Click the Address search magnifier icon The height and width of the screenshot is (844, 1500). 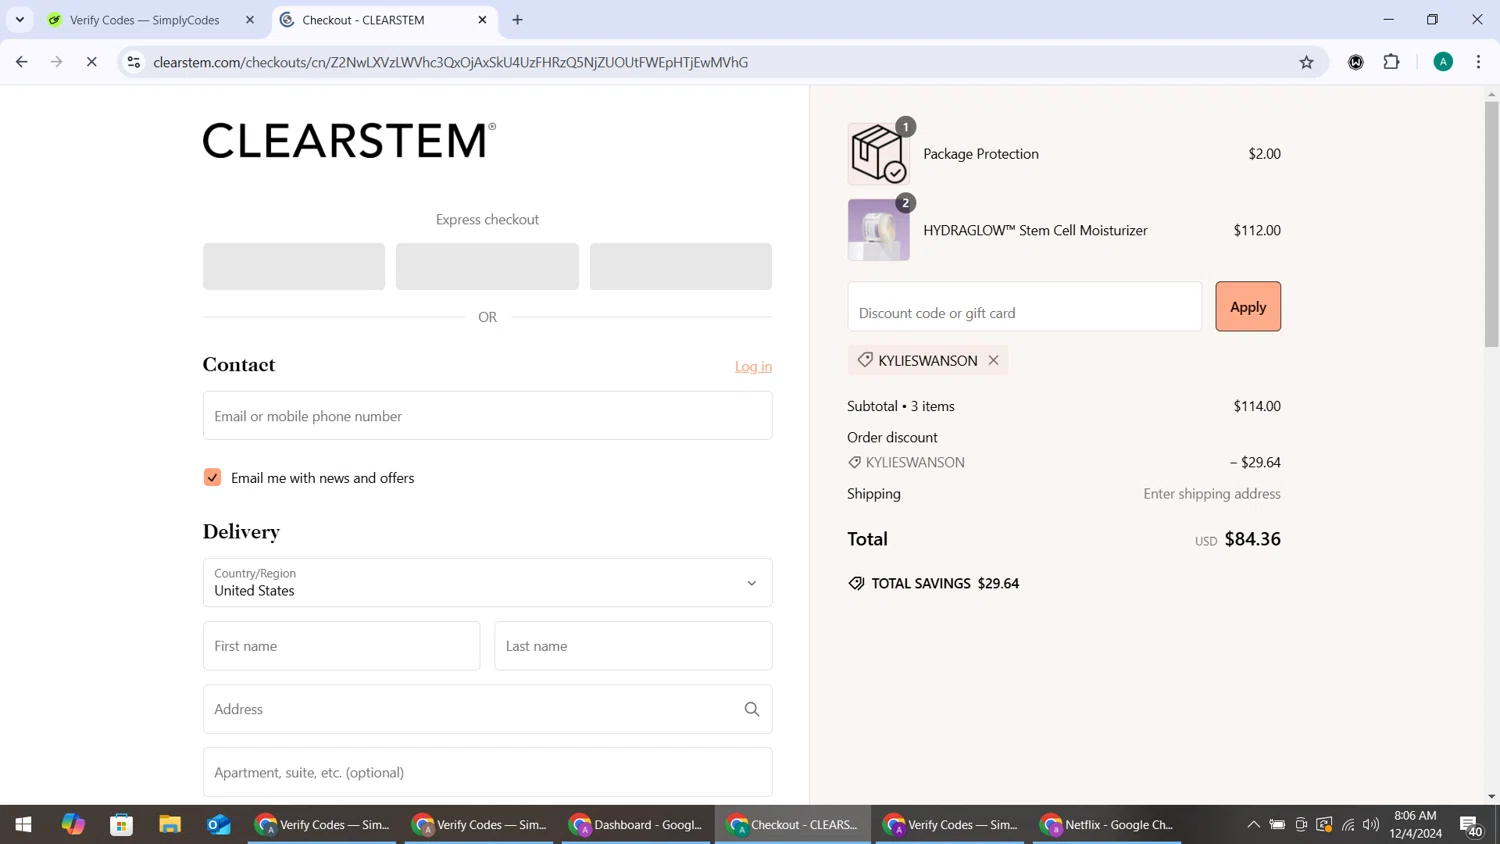coord(752,709)
